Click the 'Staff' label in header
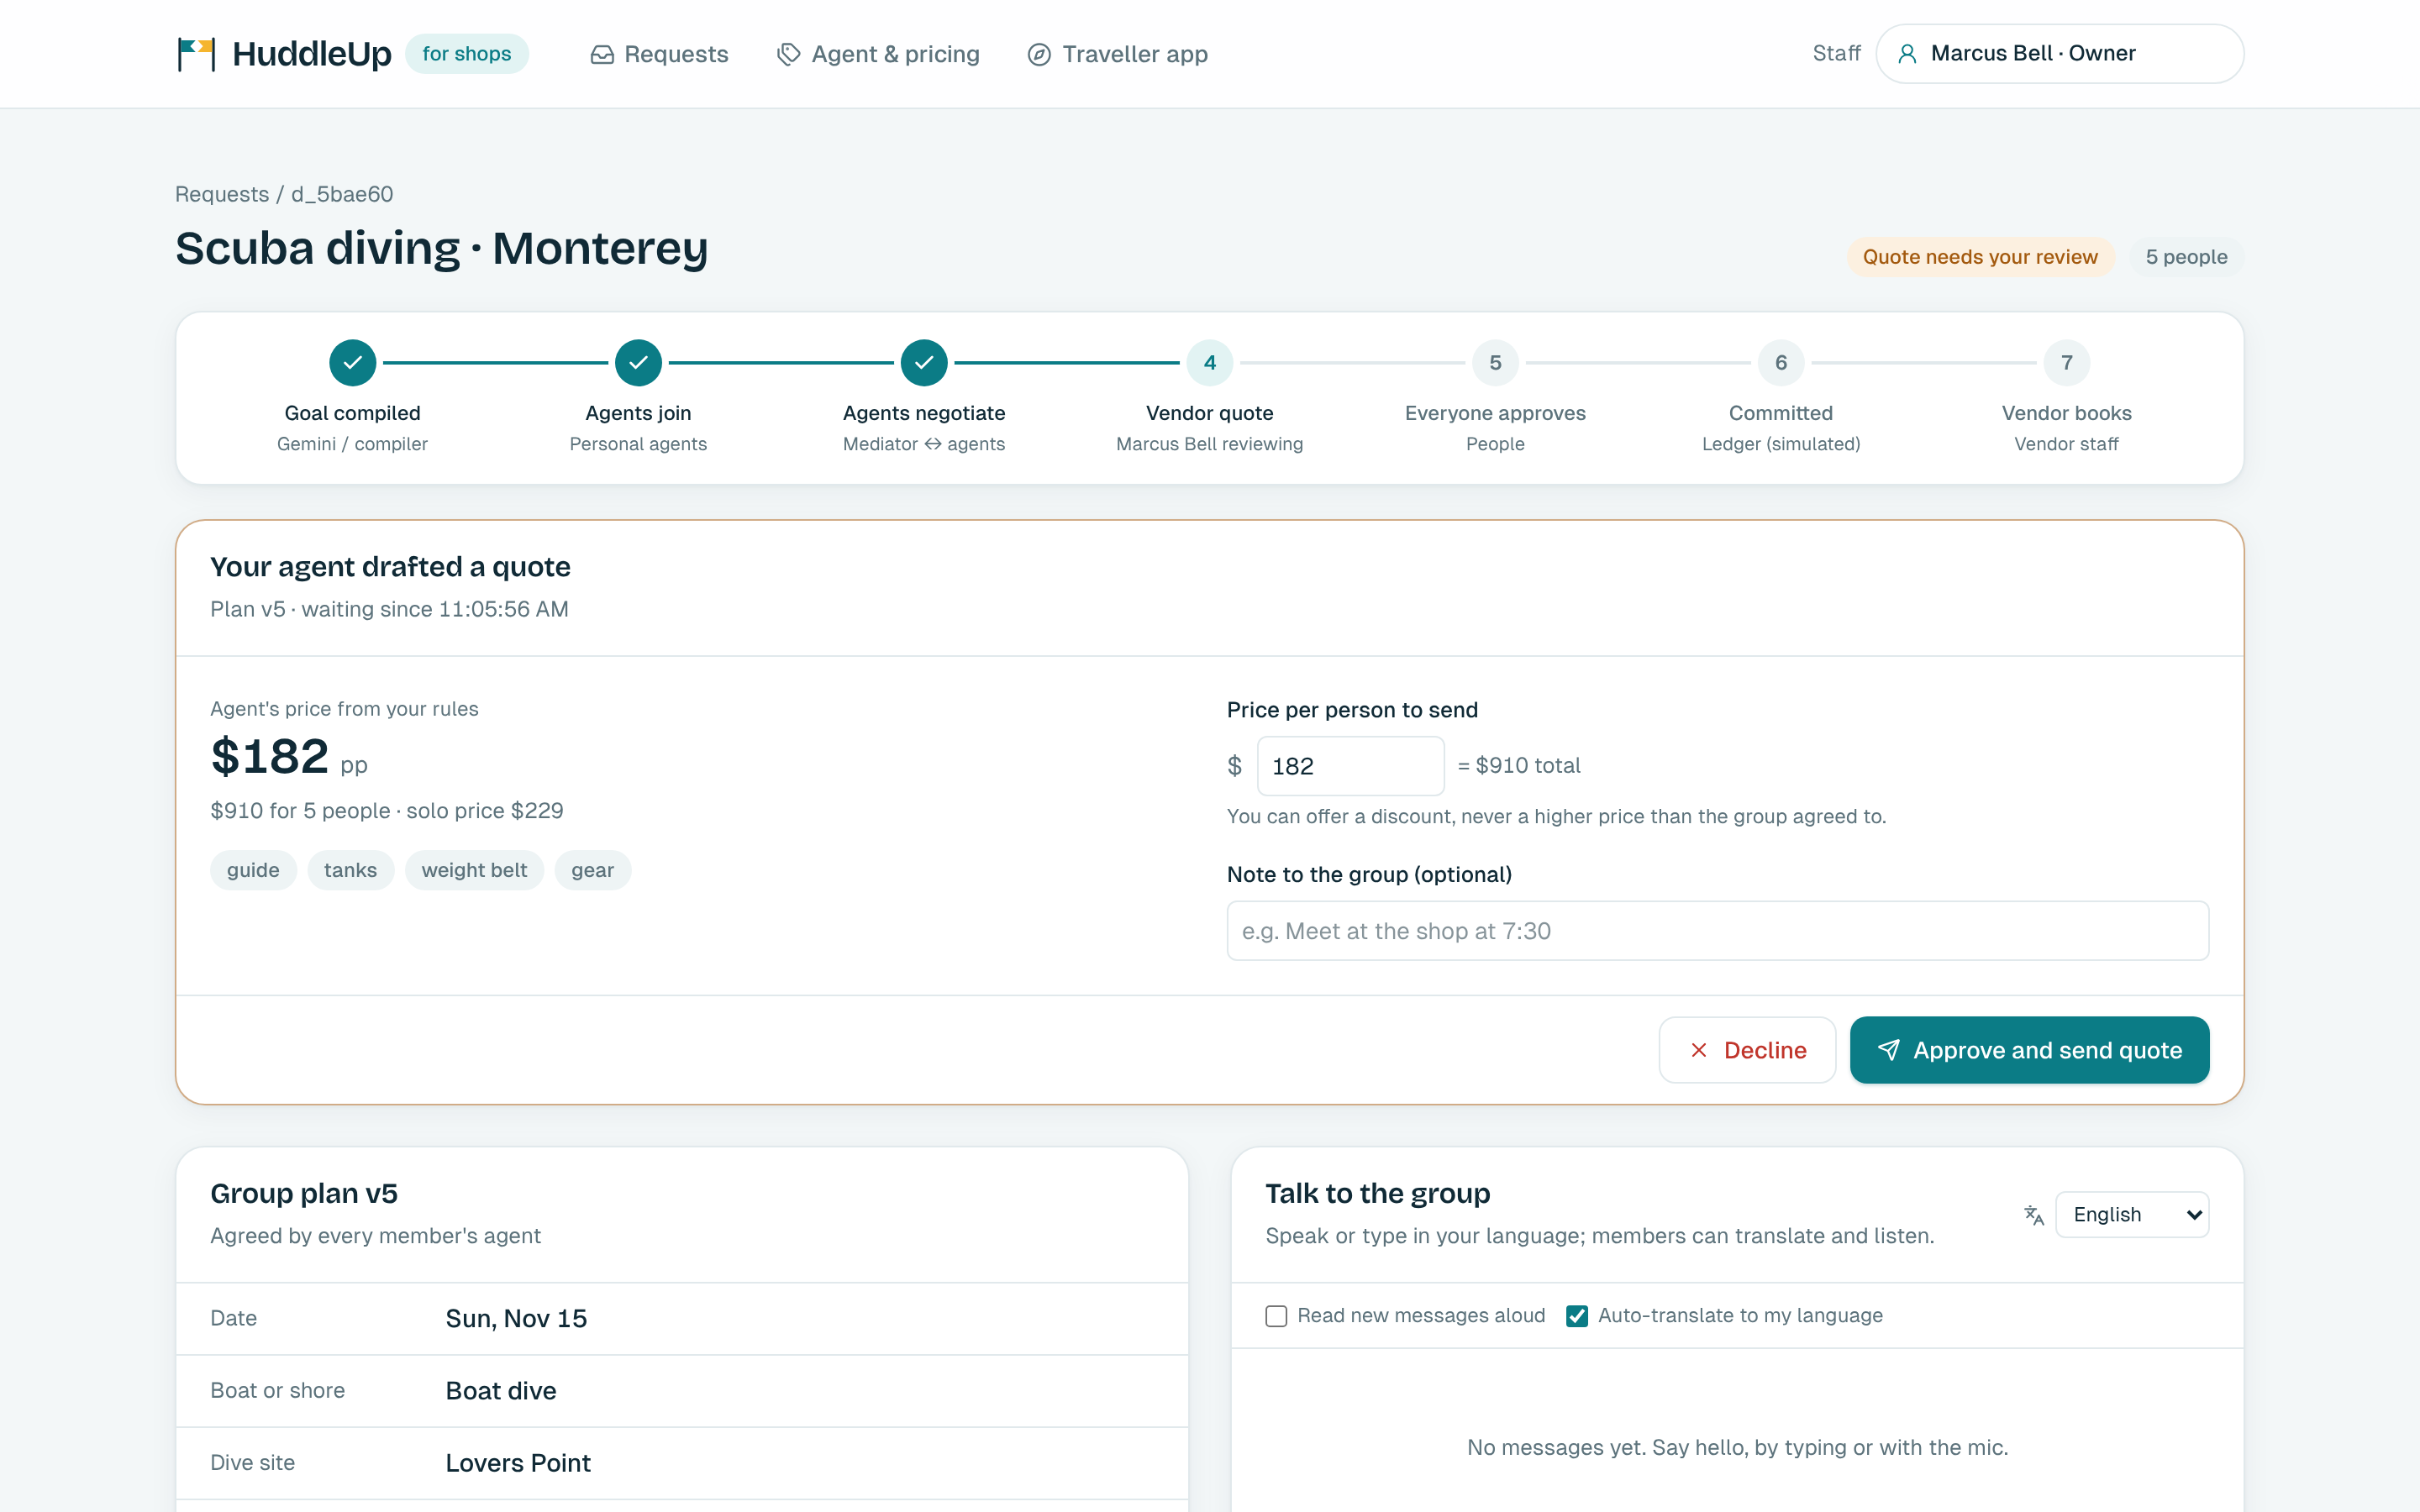The height and width of the screenshot is (1512, 2420). coord(1836,54)
